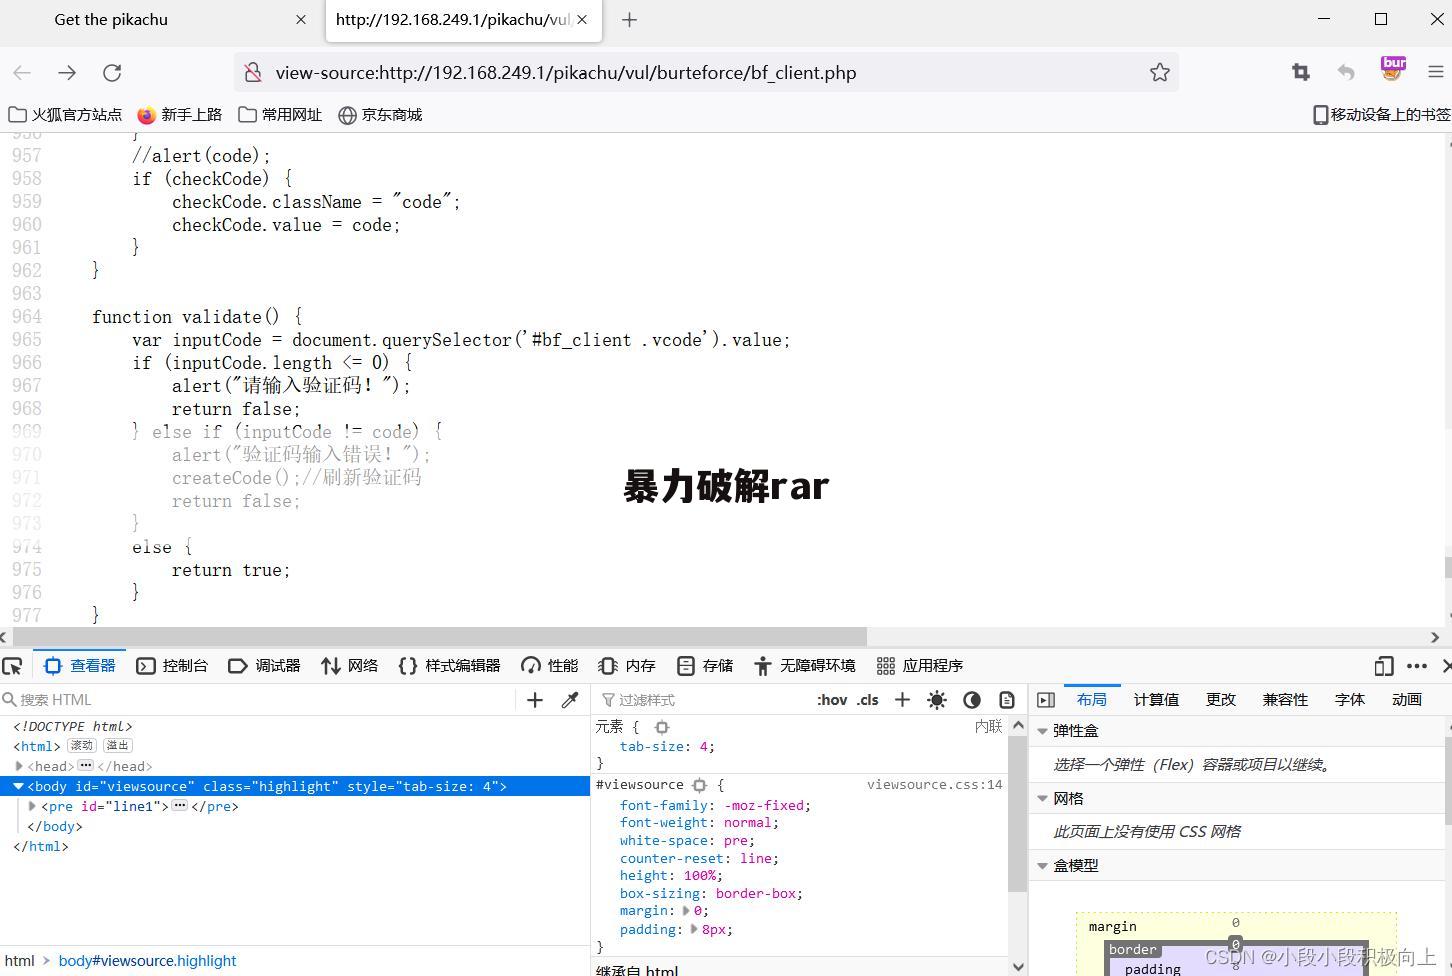Click the 溢出 badge on html node
This screenshot has width=1452, height=976.
(118, 746)
